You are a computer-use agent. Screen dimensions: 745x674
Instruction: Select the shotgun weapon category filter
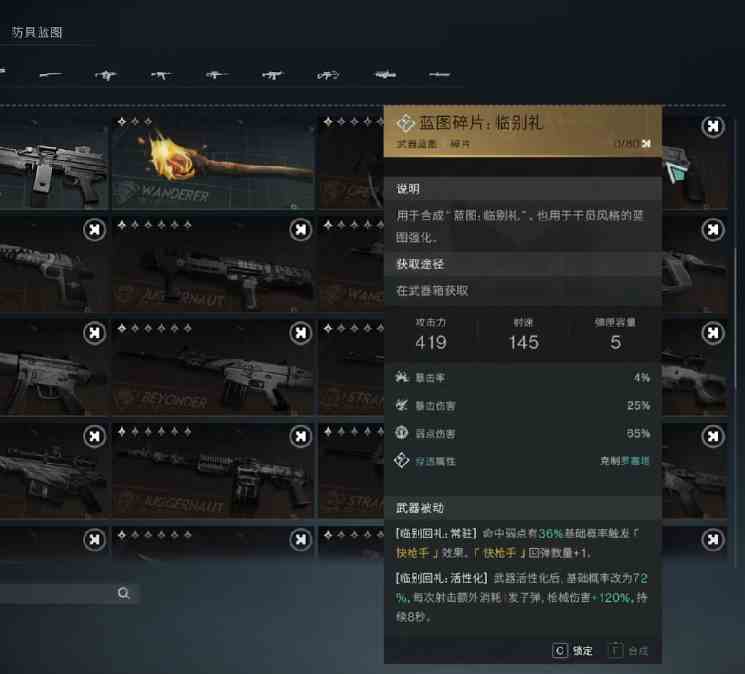point(50,75)
